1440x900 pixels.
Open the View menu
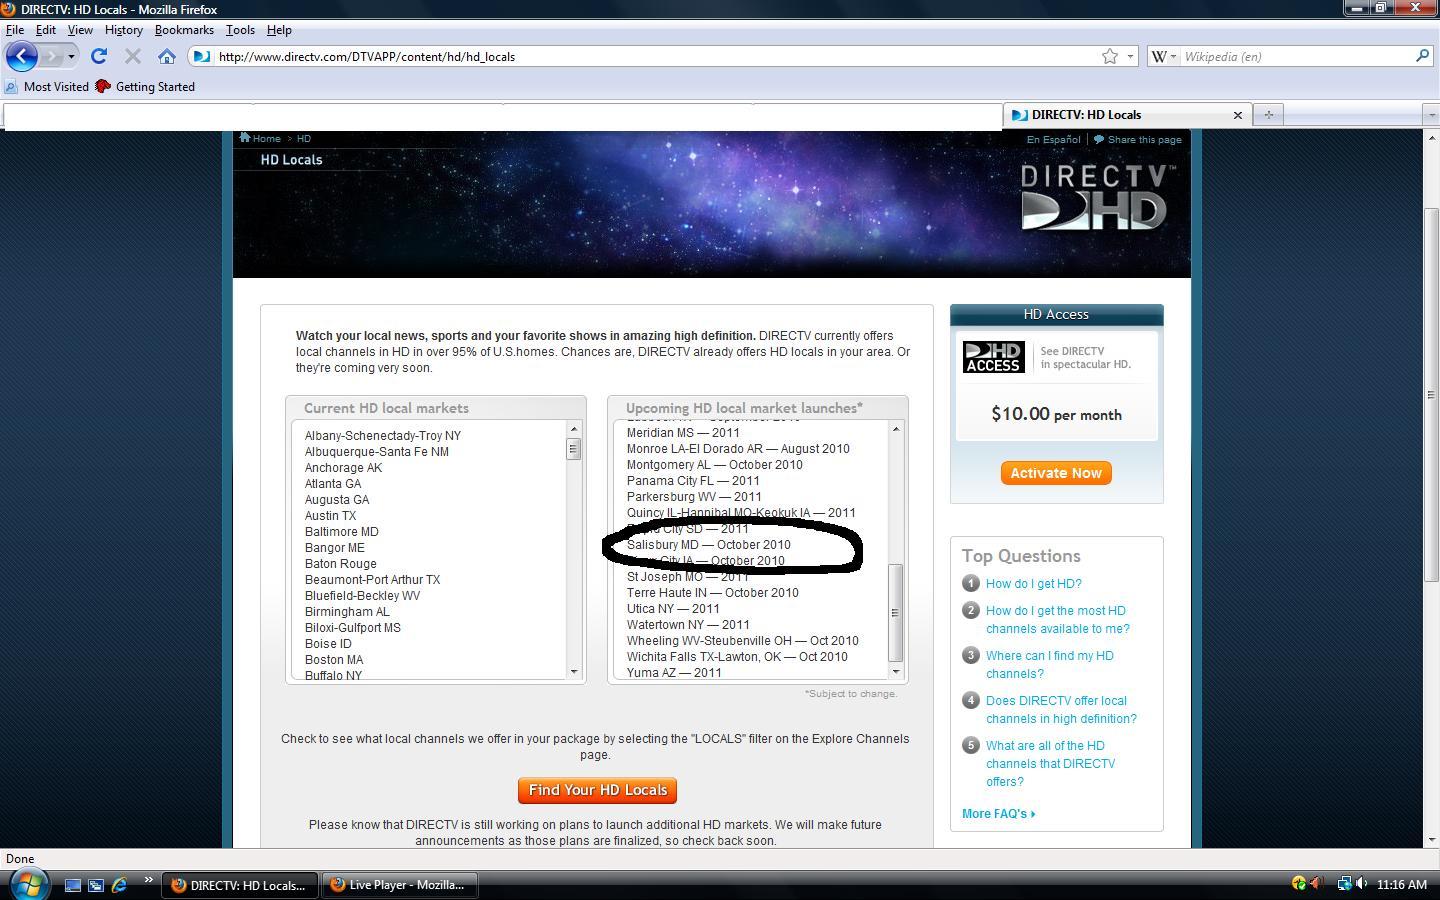click(x=80, y=30)
